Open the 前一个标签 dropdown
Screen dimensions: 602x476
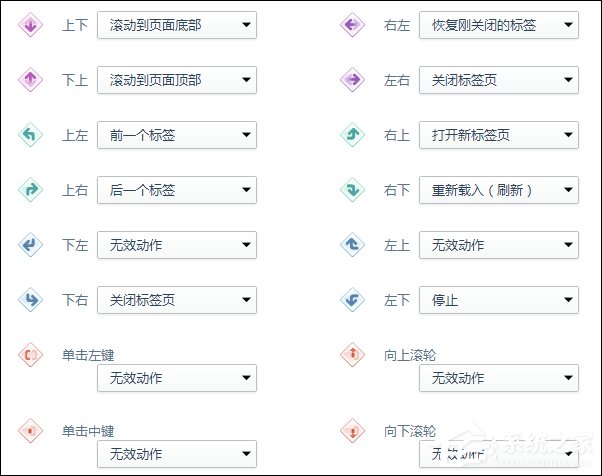[x=176, y=135]
